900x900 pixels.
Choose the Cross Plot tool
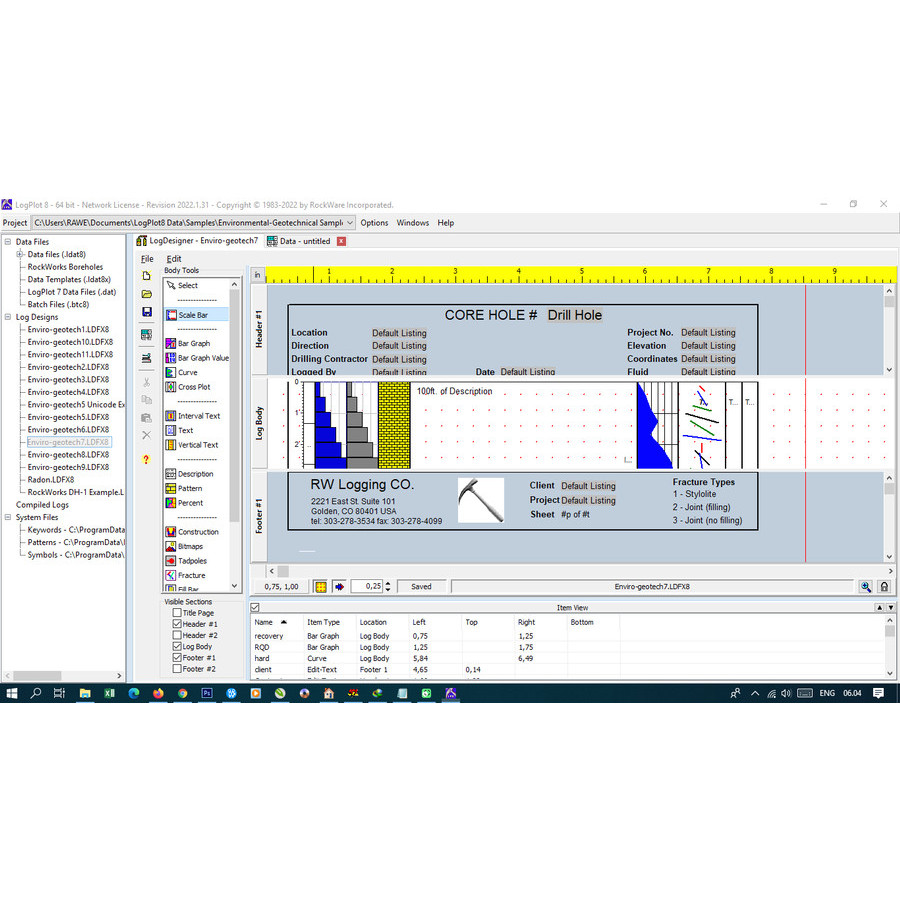193,387
